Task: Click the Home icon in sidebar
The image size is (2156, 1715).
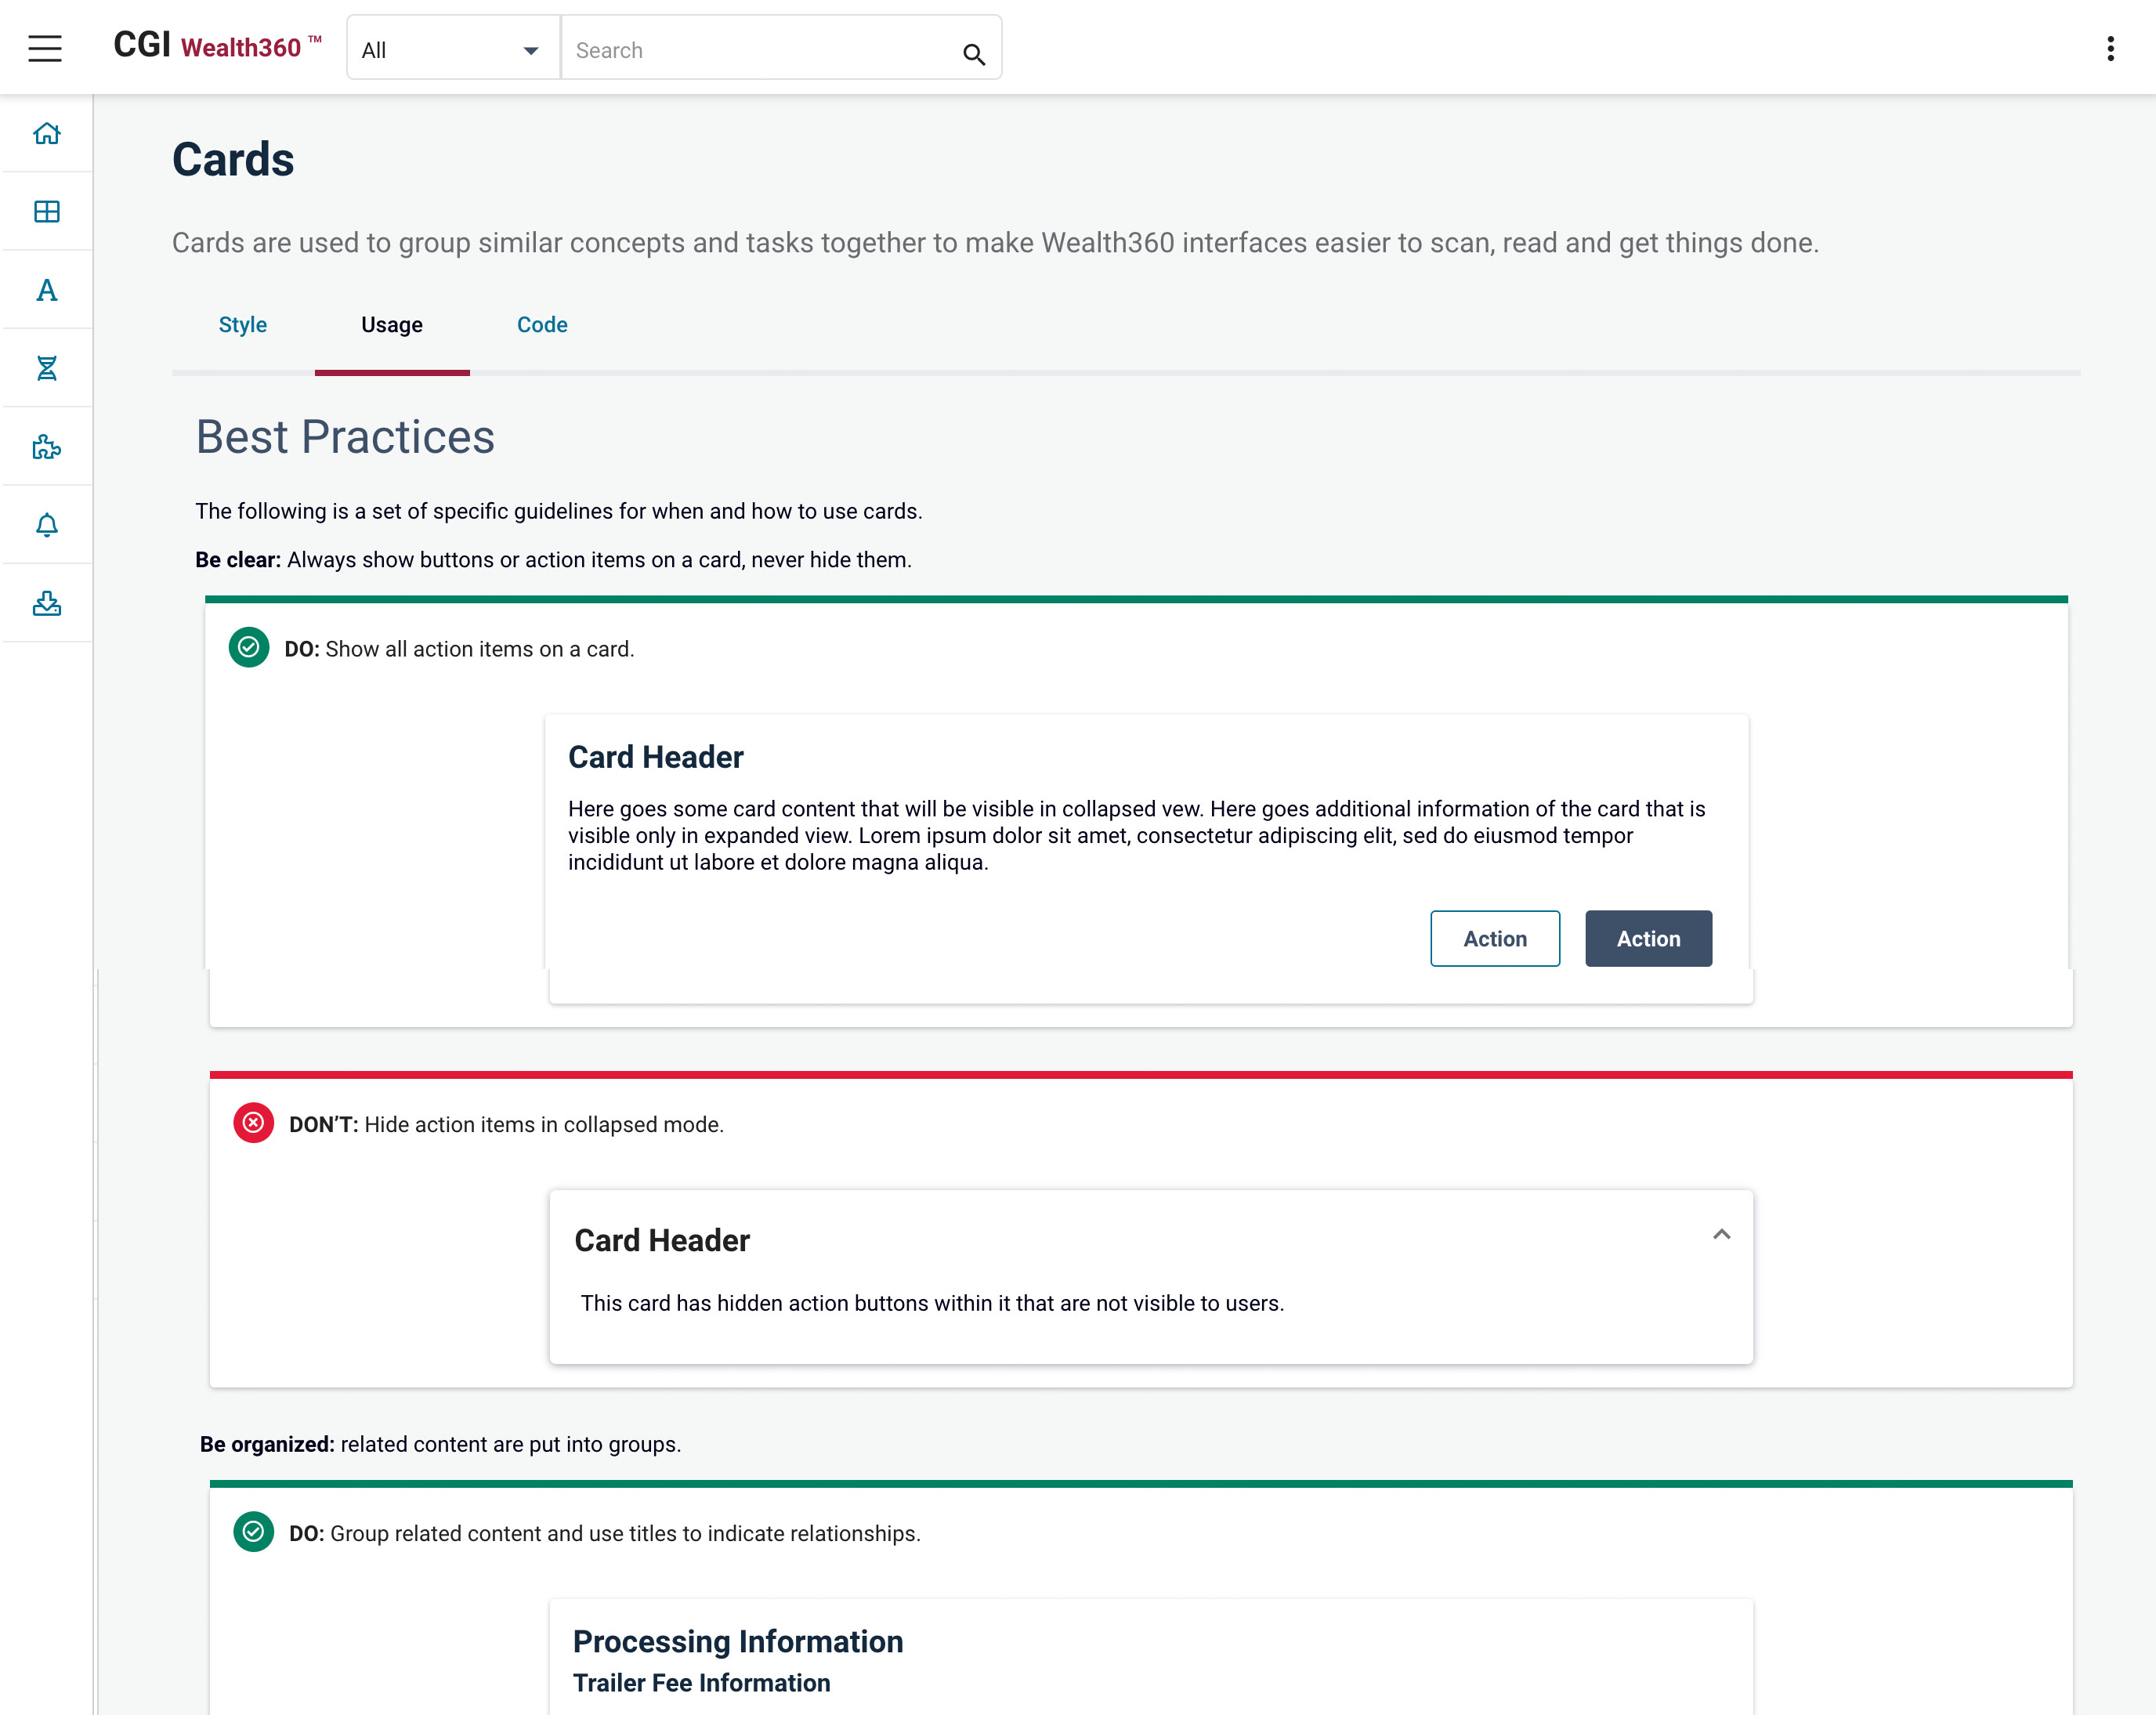Action: (x=47, y=133)
